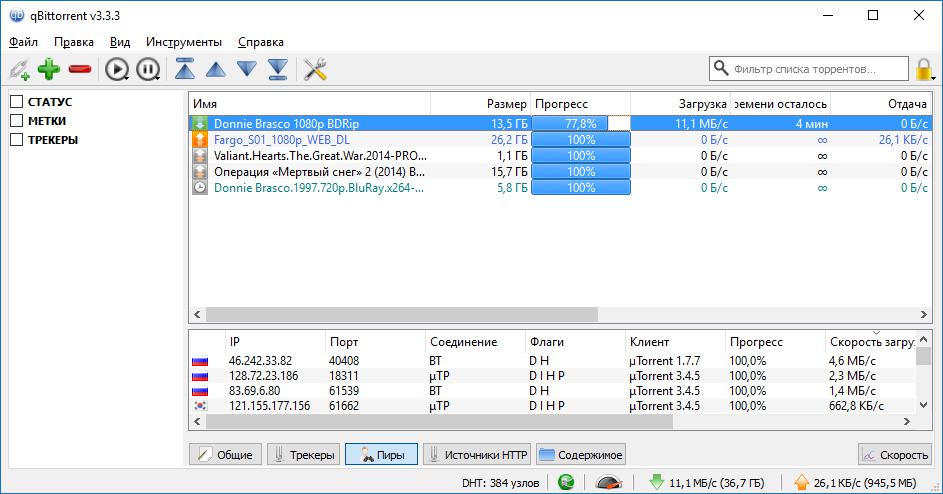Click Fargo_S01 100% progress bar
The image size is (943, 494).
pyautogui.click(x=581, y=140)
